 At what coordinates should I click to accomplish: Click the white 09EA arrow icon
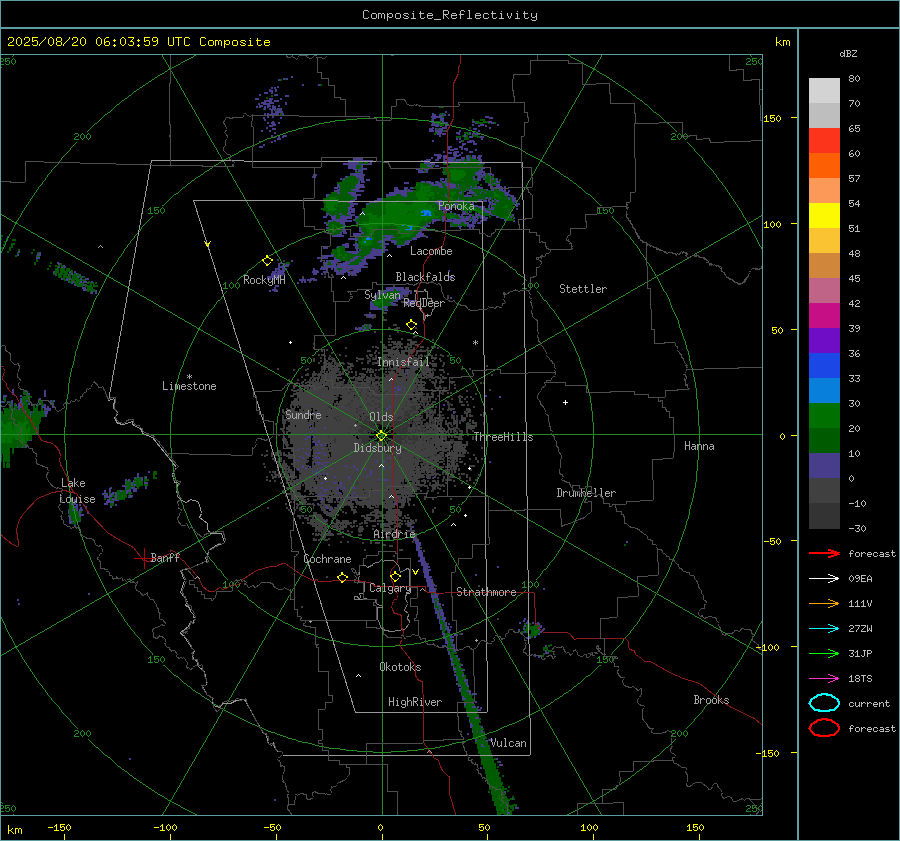824,579
